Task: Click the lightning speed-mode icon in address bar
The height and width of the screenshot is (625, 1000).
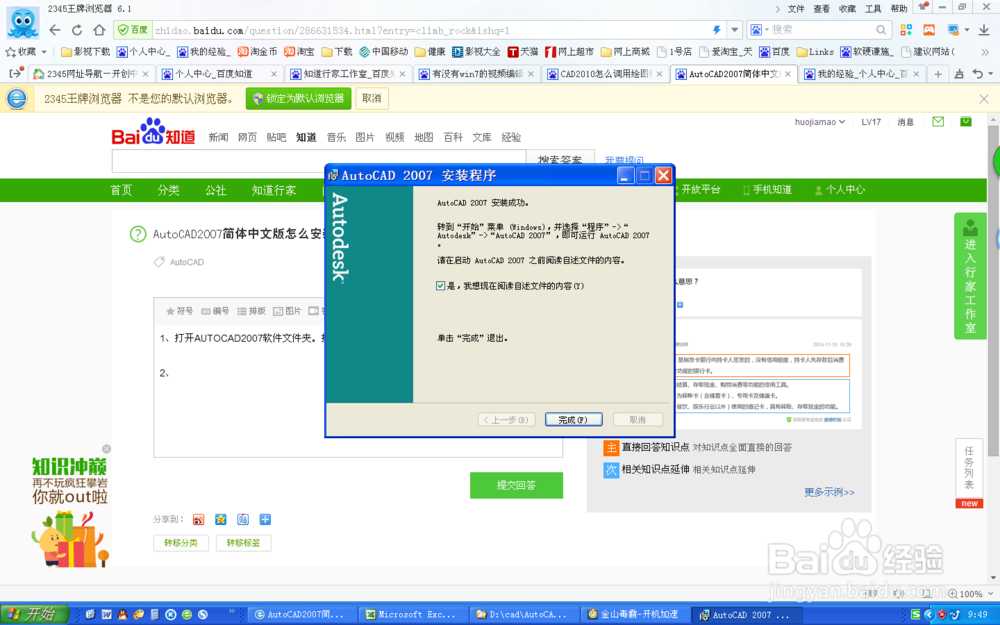Action: pyautogui.click(x=717, y=30)
